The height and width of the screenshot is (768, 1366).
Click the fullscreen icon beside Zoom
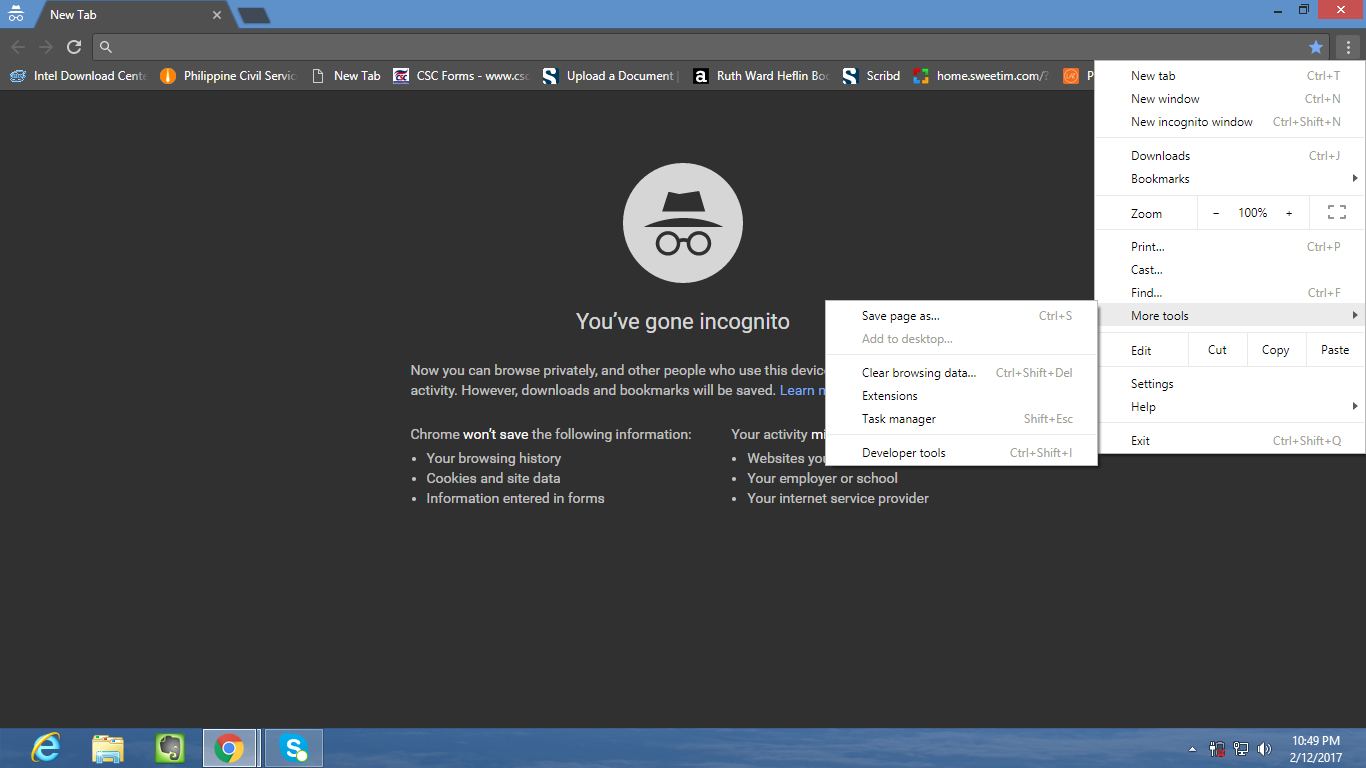[1336, 213]
